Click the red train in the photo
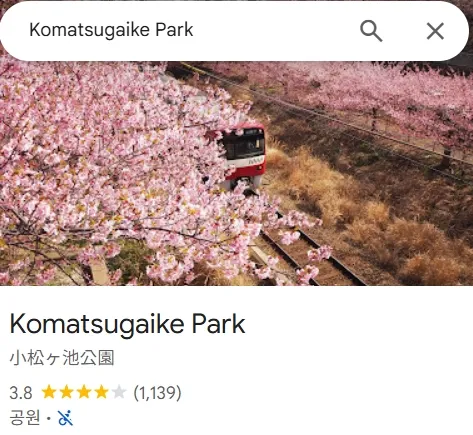This screenshot has height=435, width=473. pyautogui.click(x=244, y=155)
